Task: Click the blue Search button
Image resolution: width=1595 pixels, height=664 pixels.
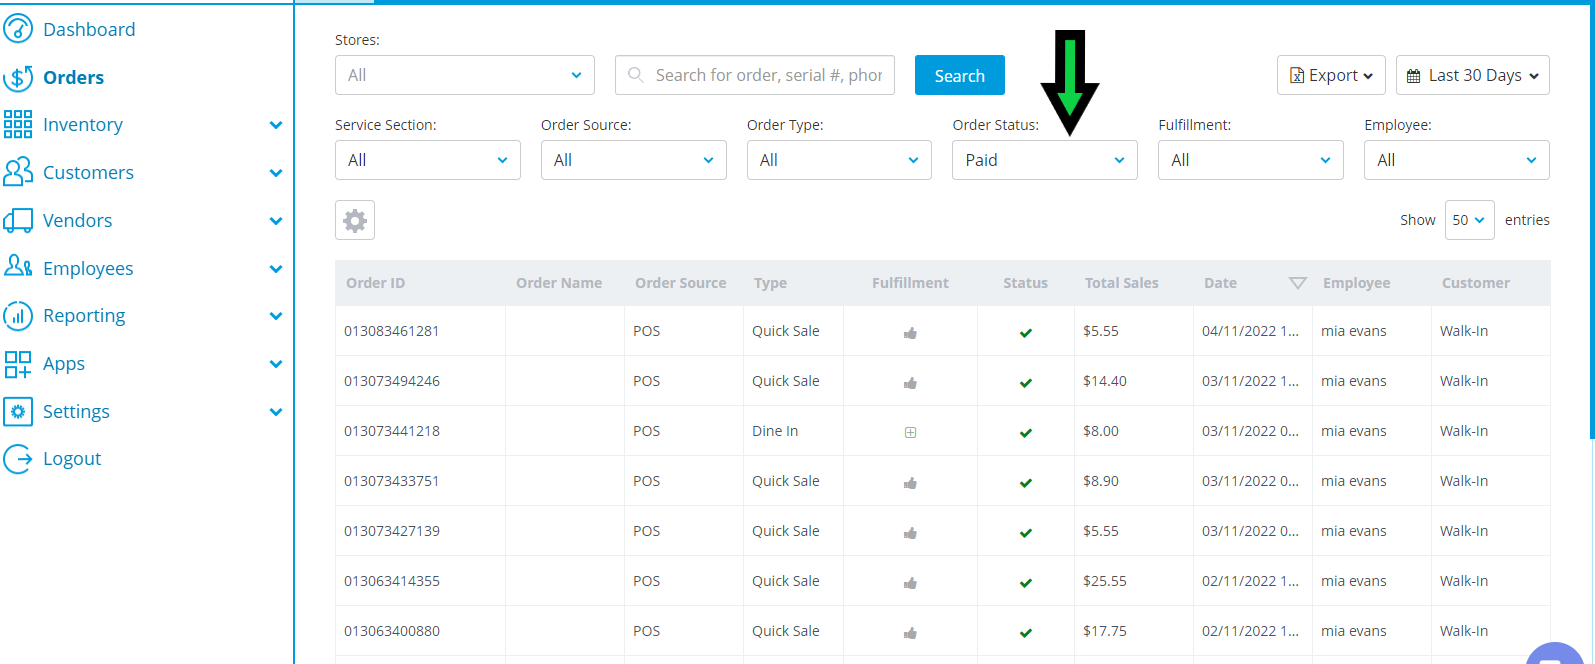Action: click(959, 75)
